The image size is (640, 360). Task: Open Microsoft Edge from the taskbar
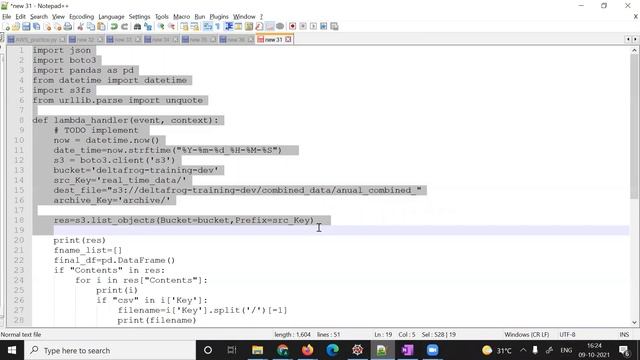tap(332, 350)
